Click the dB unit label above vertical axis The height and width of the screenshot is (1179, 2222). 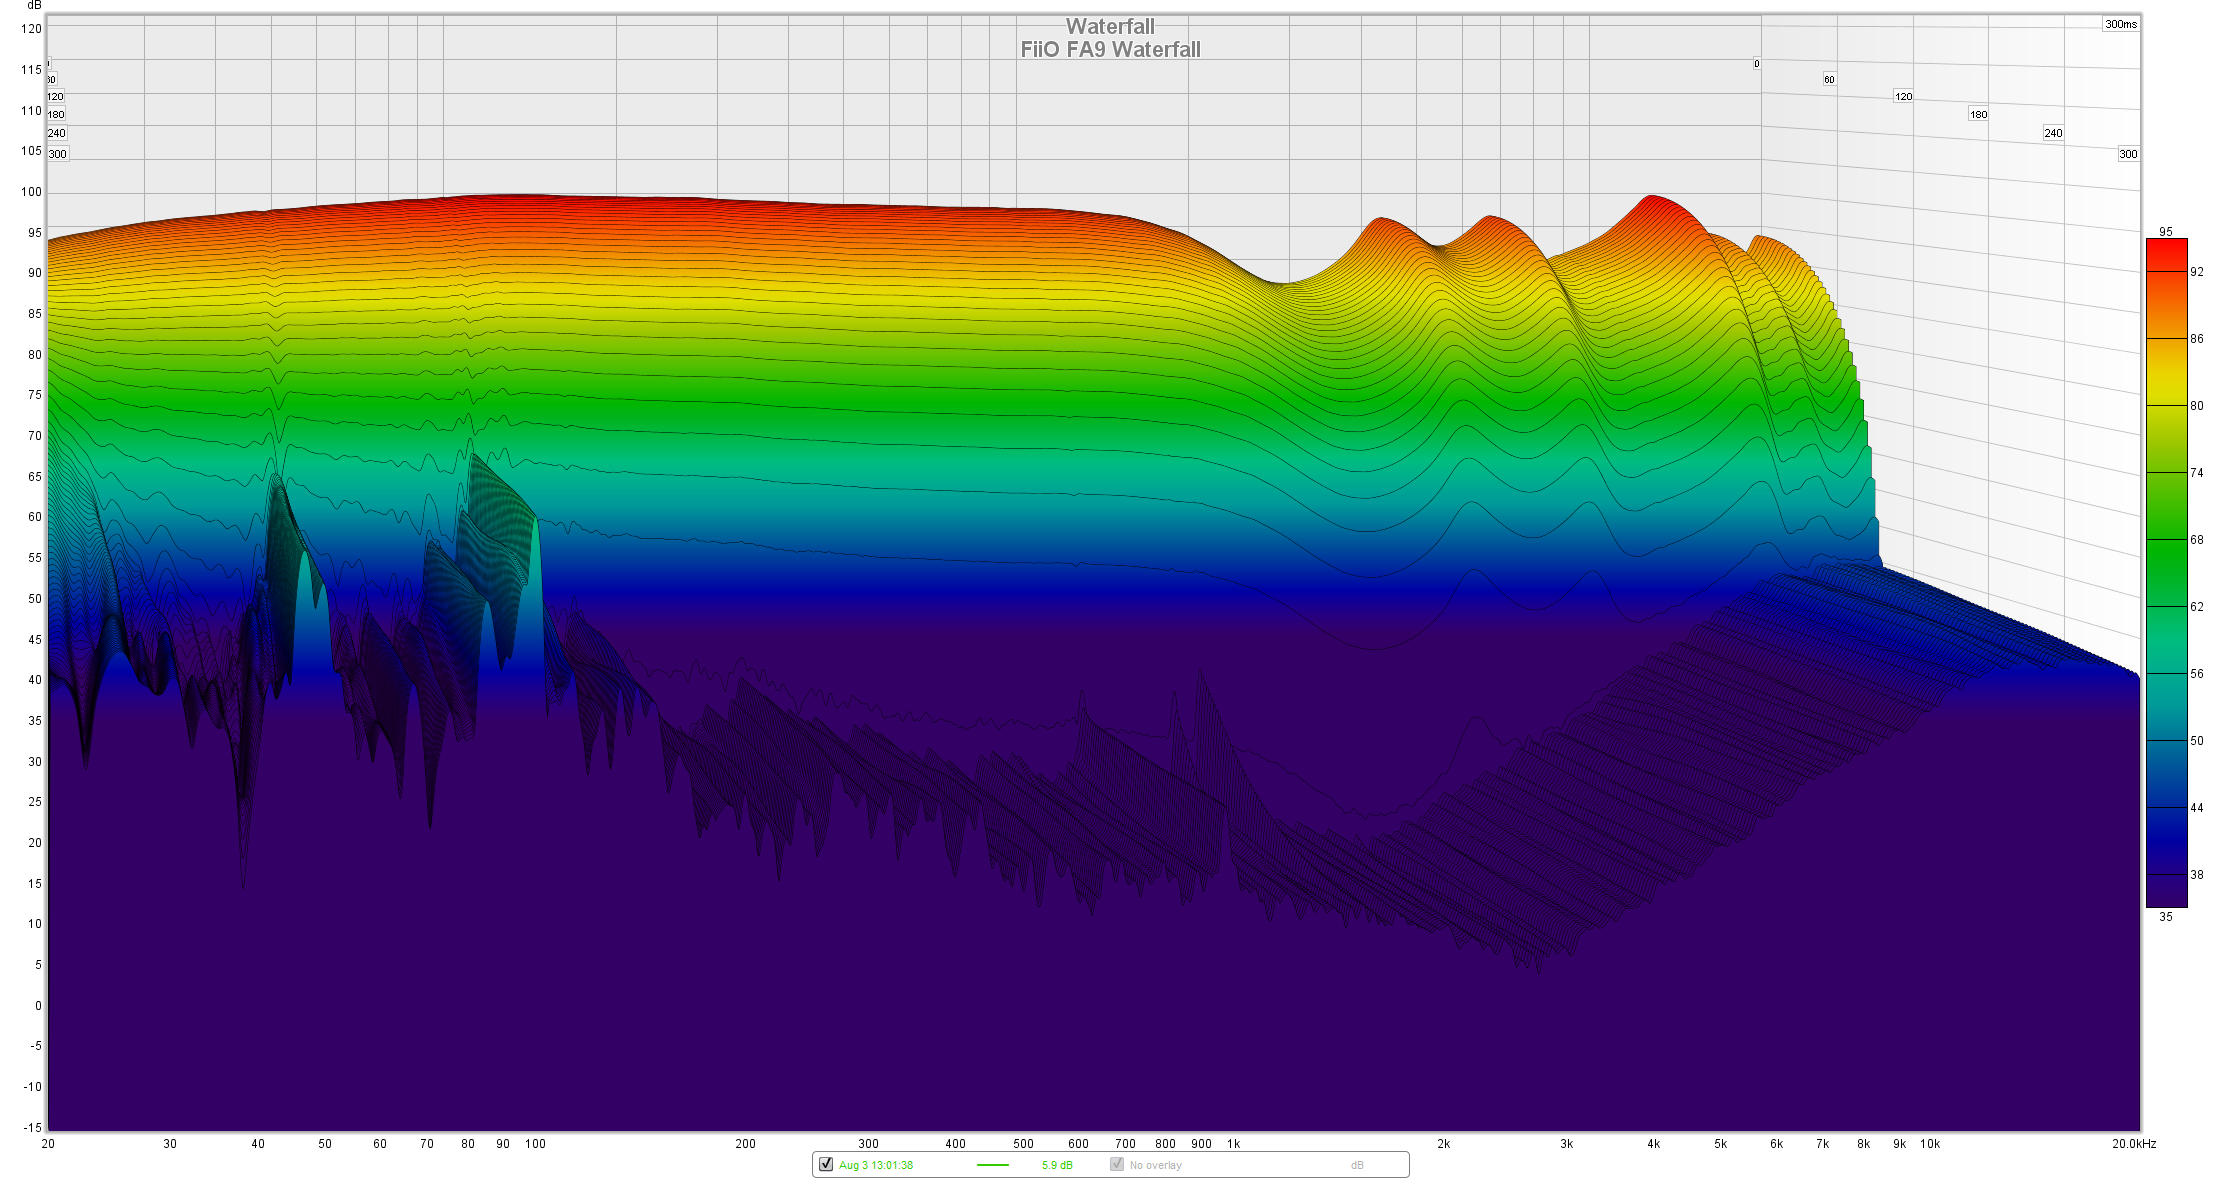tap(34, 5)
